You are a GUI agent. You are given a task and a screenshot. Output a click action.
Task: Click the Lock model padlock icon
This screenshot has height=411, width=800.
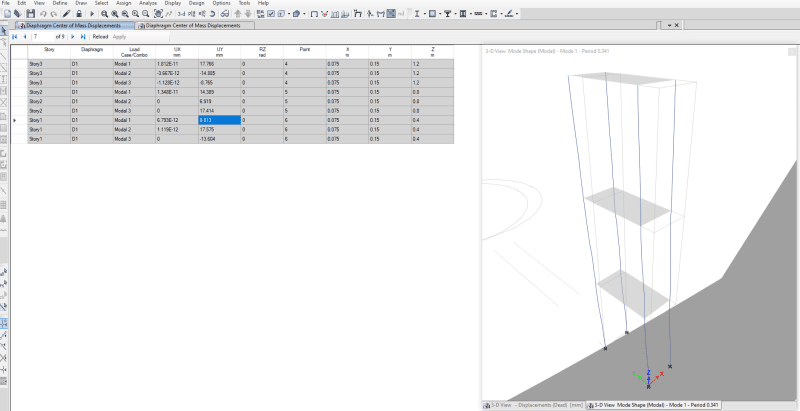pyautogui.click(x=79, y=14)
